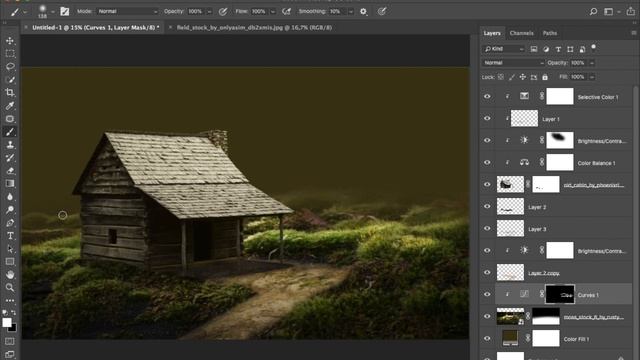Open the Flow slider arrow
640x360 pixels.
point(273,11)
